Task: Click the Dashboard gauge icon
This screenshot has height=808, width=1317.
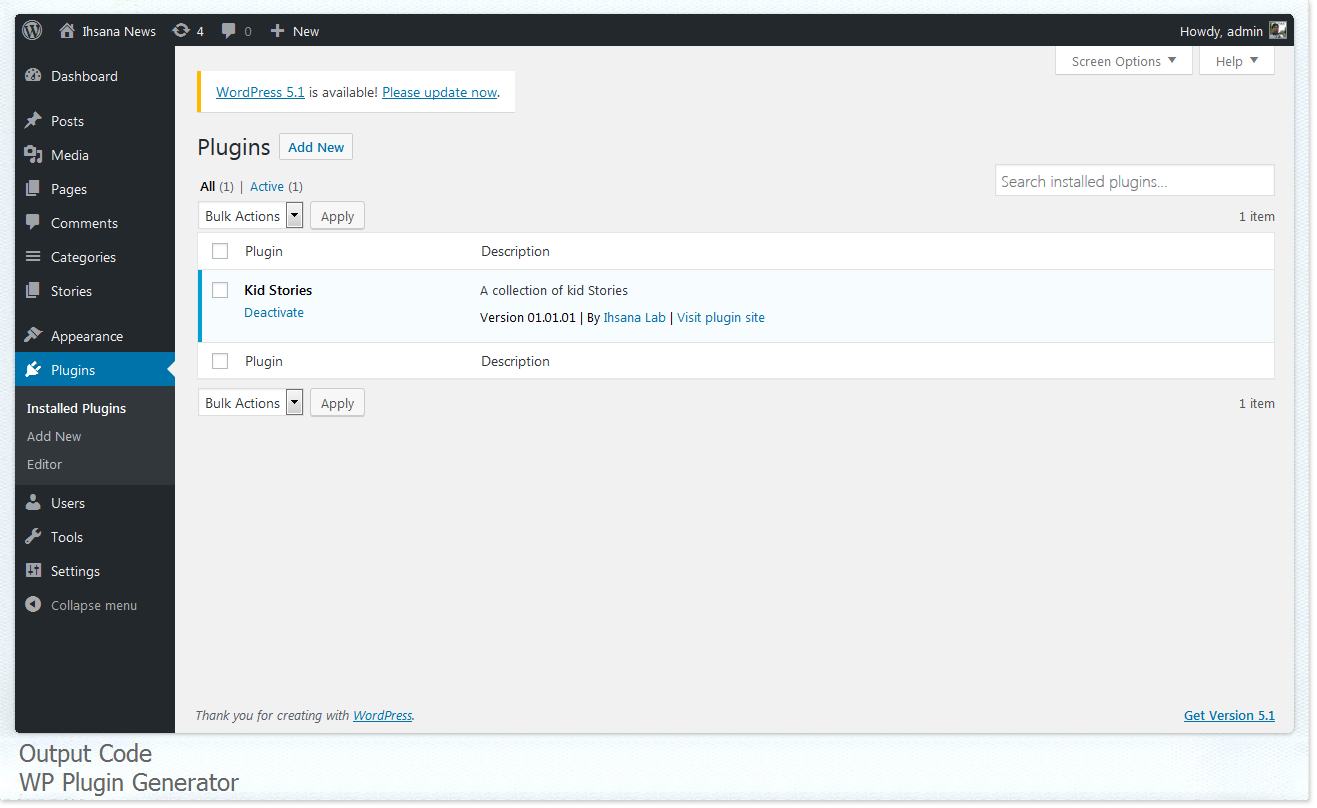Action: pyautogui.click(x=33, y=76)
